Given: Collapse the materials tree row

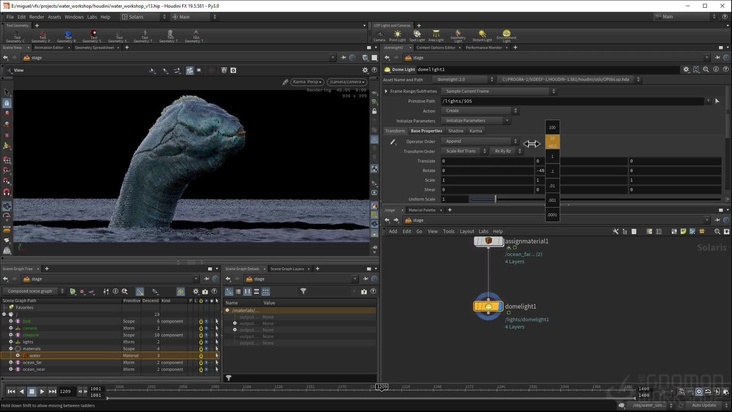Looking at the screenshot, I should [x=11, y=349].
